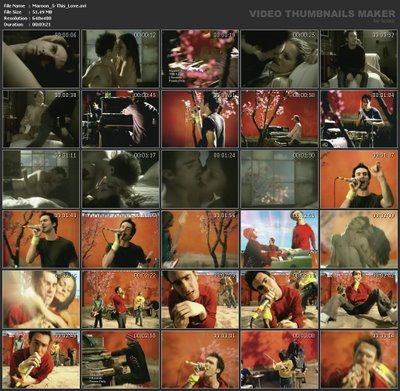
Task: Click the Video Thumbnails Maker title text
Action: (322, 14)
